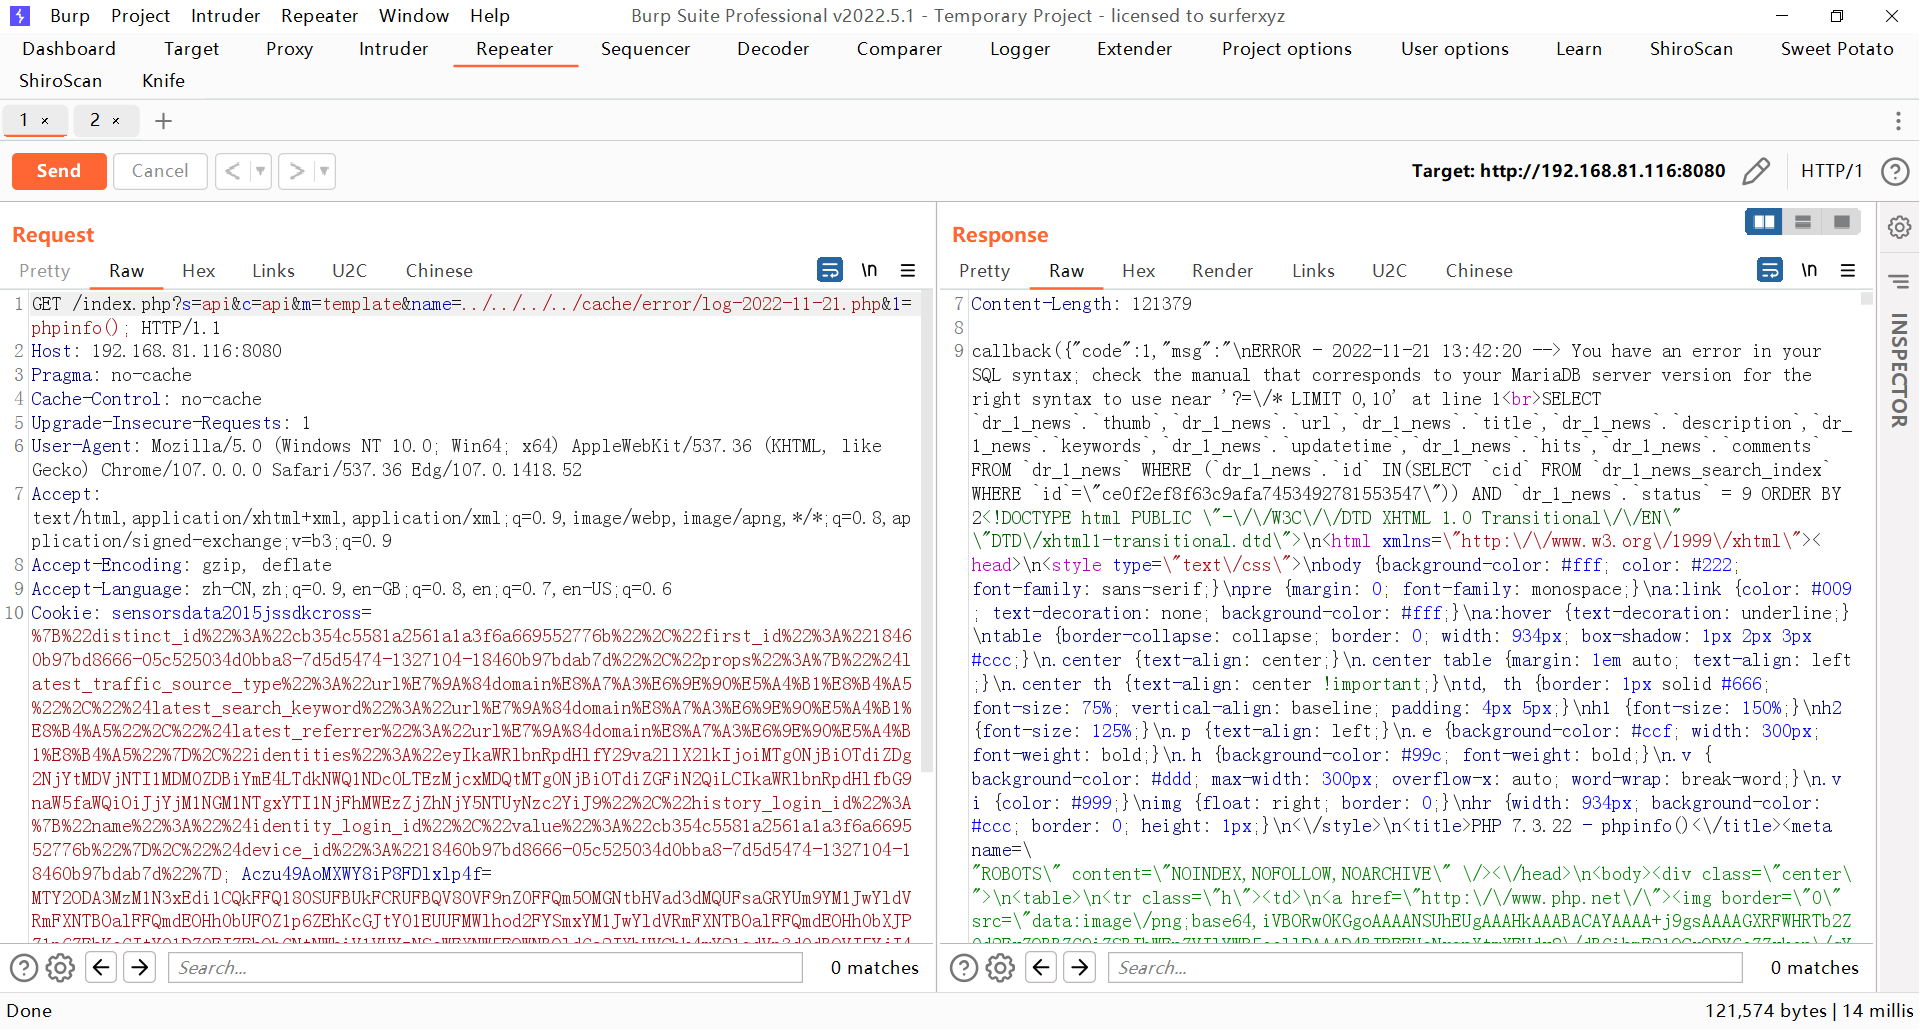Open response search help icon

(964, 967)
